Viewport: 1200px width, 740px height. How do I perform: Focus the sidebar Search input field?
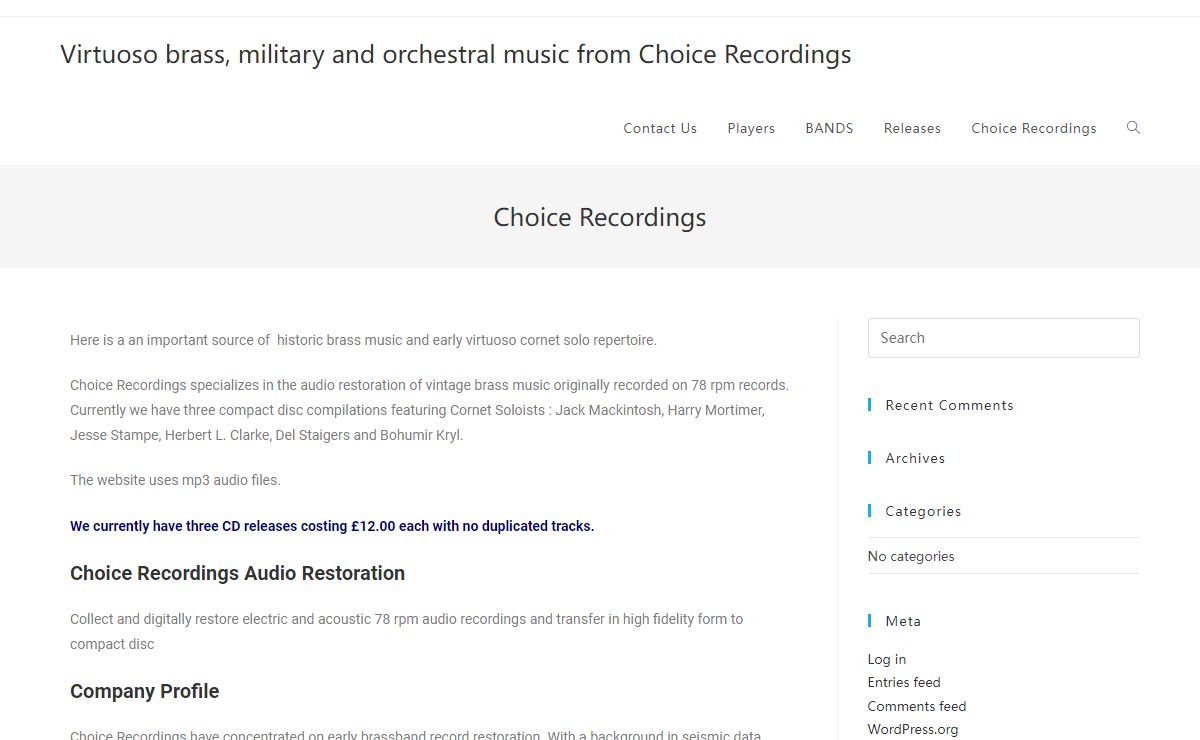(x=1003, y=338)
